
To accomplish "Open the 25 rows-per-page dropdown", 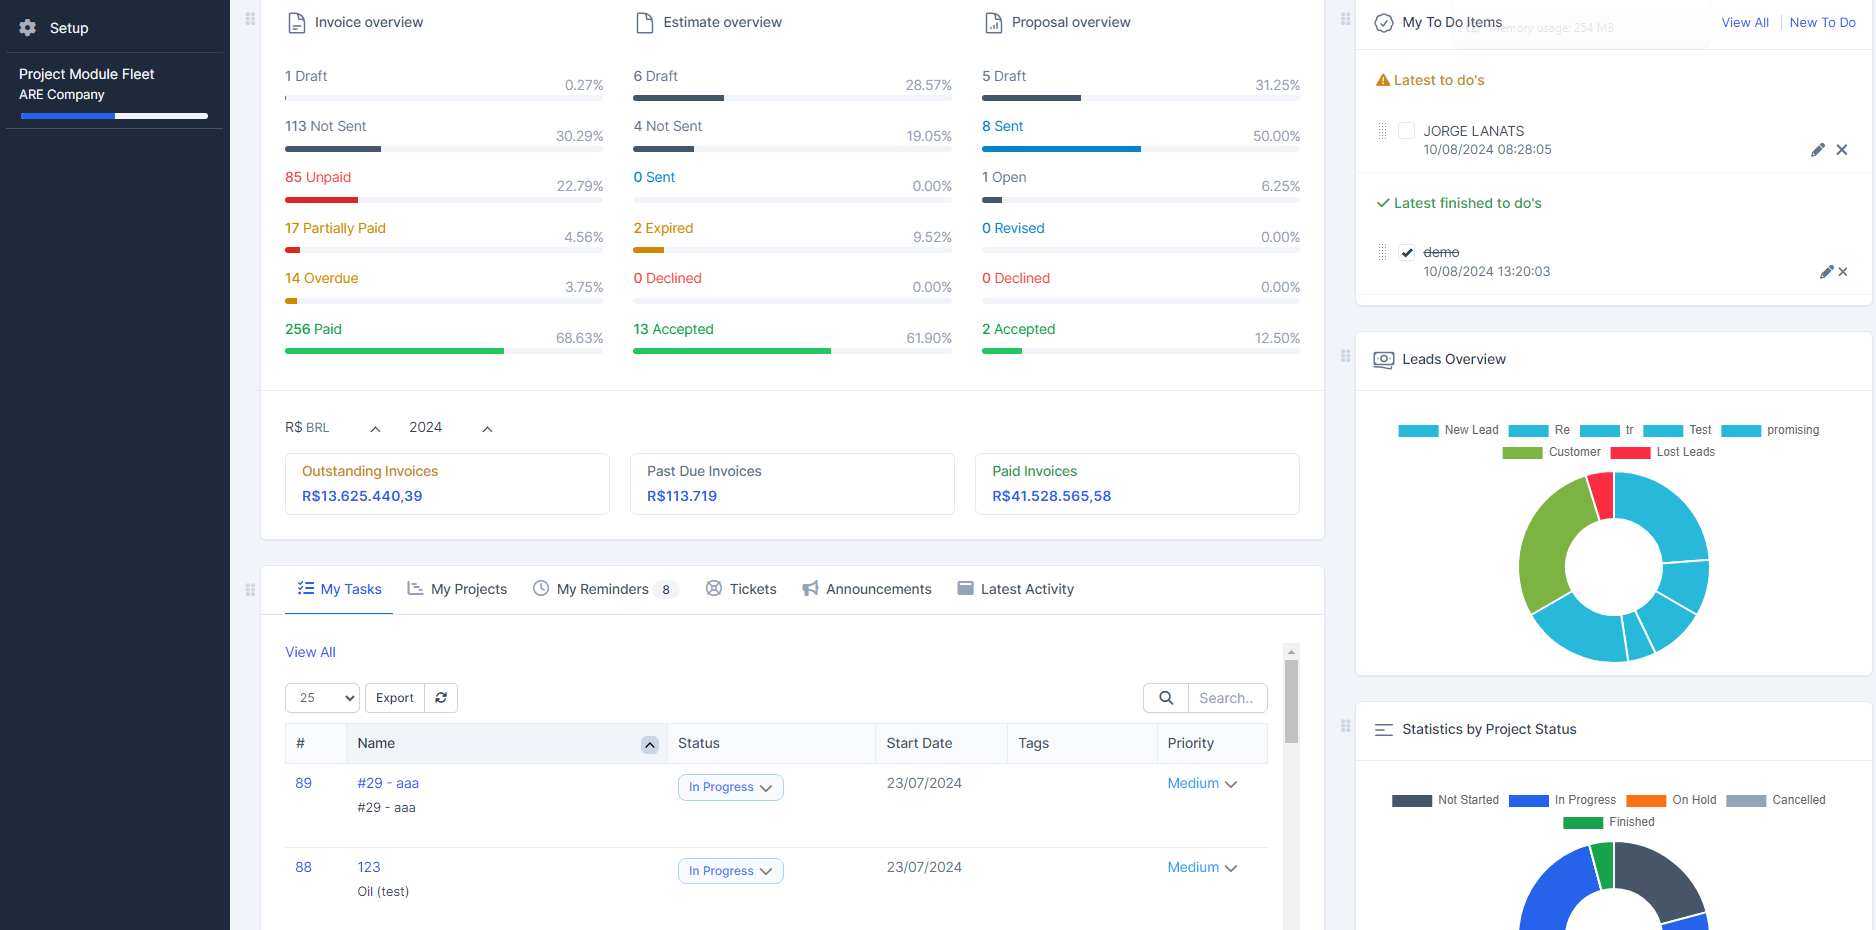I will point(322,698).
